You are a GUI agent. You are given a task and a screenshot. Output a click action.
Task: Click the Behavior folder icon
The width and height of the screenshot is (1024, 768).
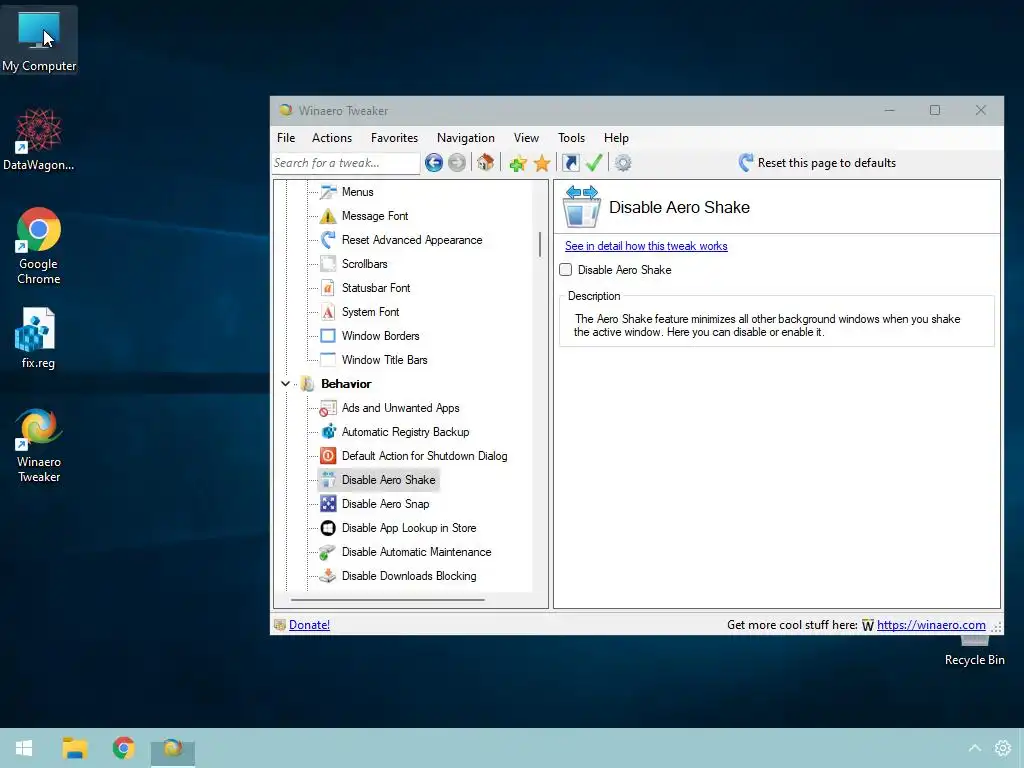[x=308, y=384]
